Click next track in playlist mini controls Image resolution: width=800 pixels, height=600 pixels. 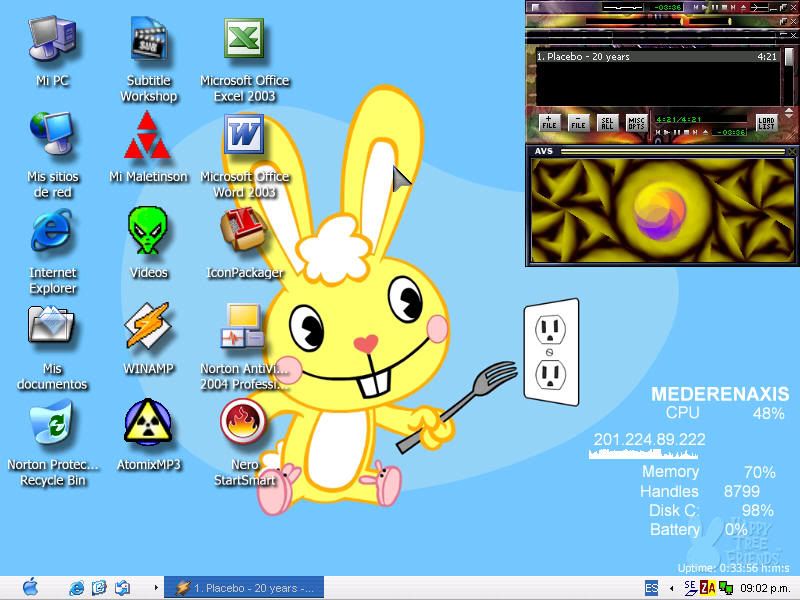click(x=695, y=133)
